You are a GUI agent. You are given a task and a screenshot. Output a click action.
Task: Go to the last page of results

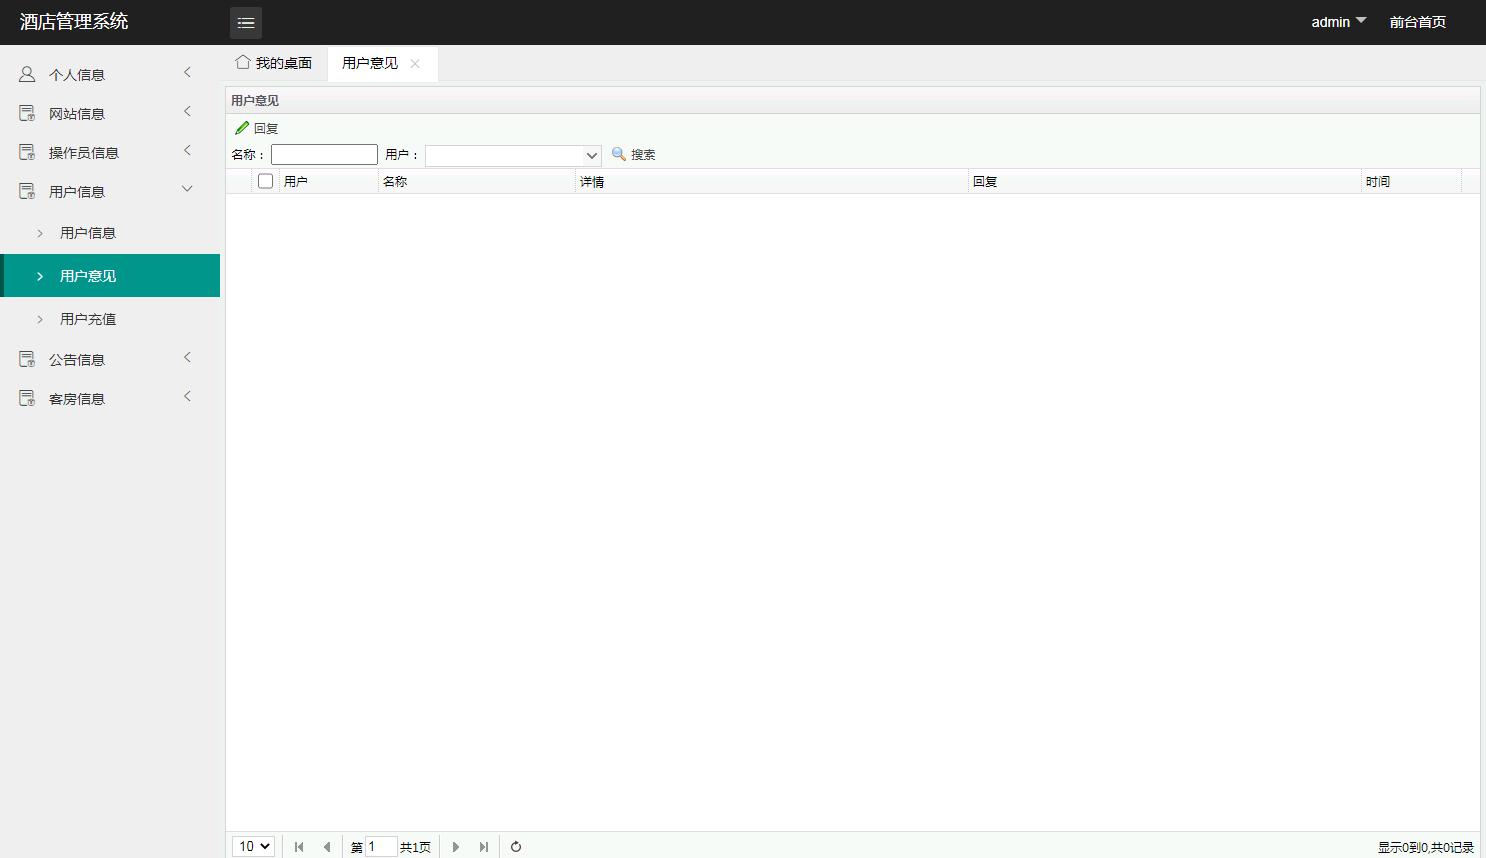pyautogui.click(x=484, y=847)
